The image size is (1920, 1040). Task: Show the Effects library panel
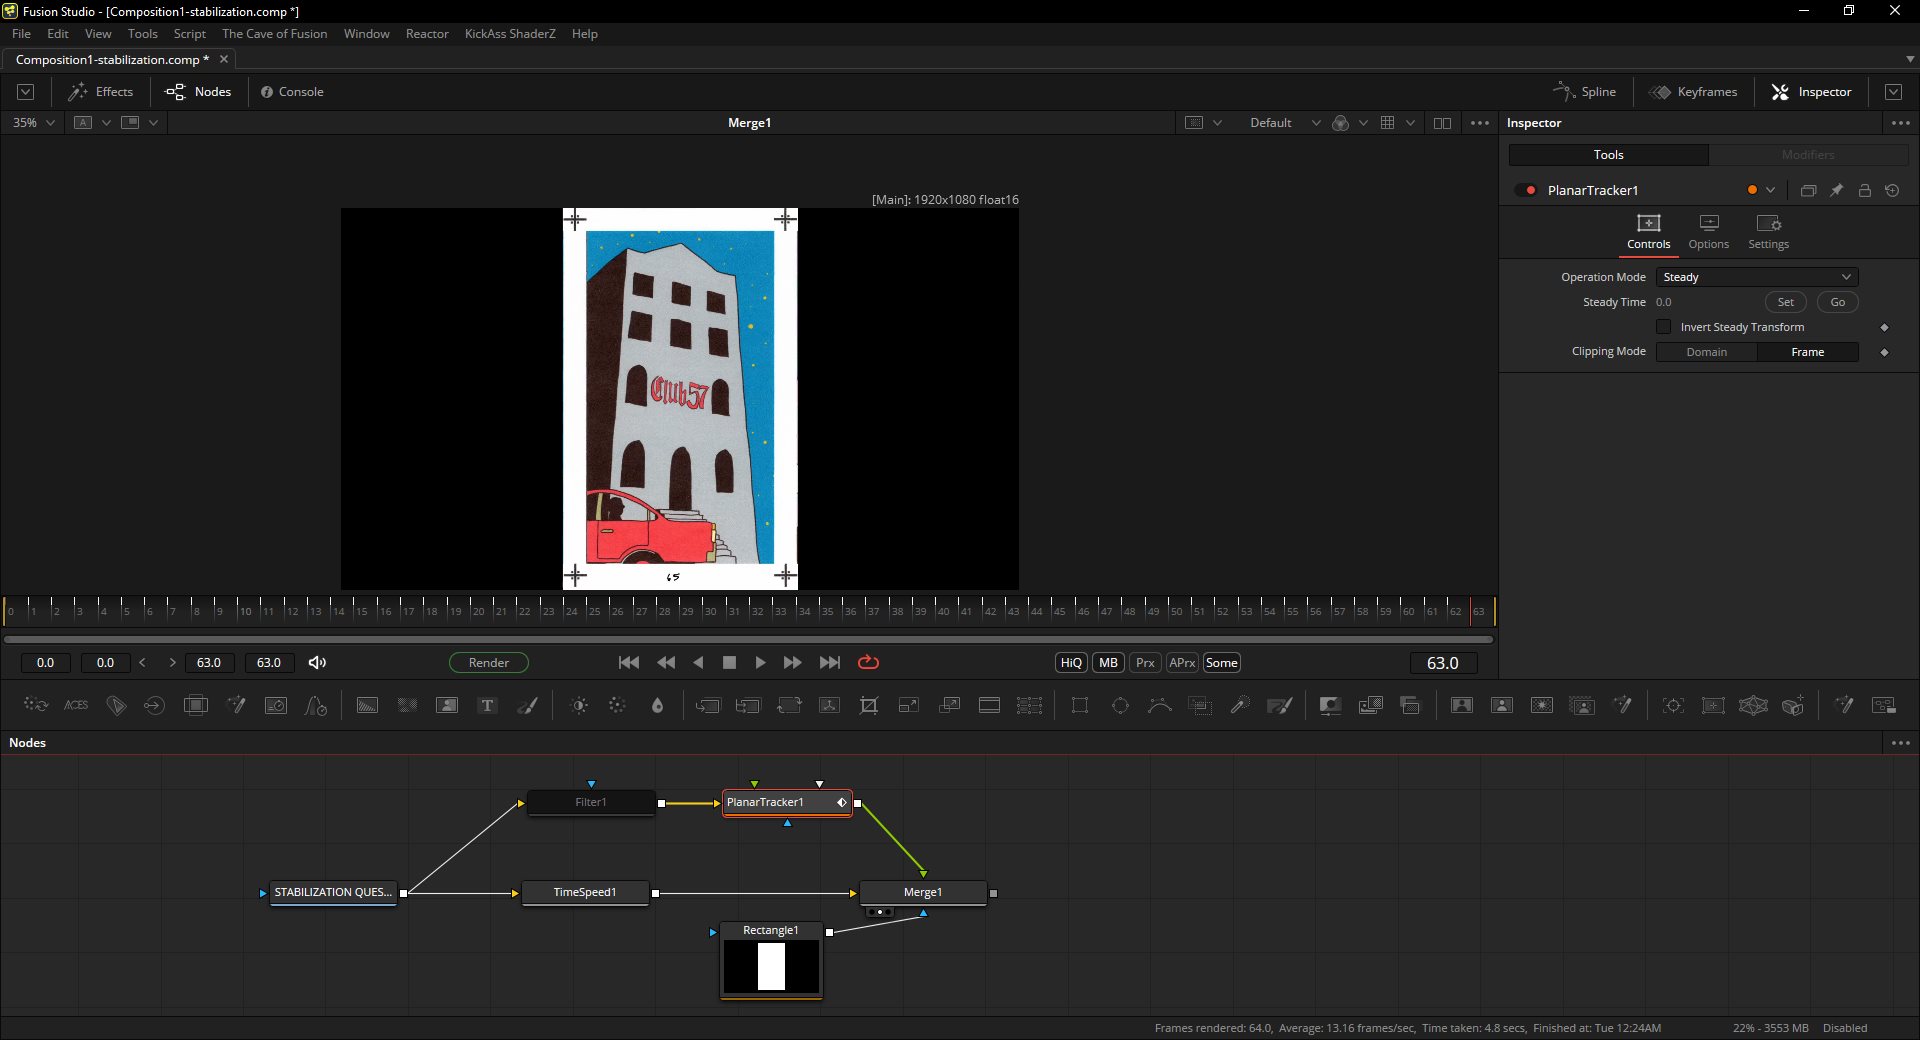[x=100, y=92]
